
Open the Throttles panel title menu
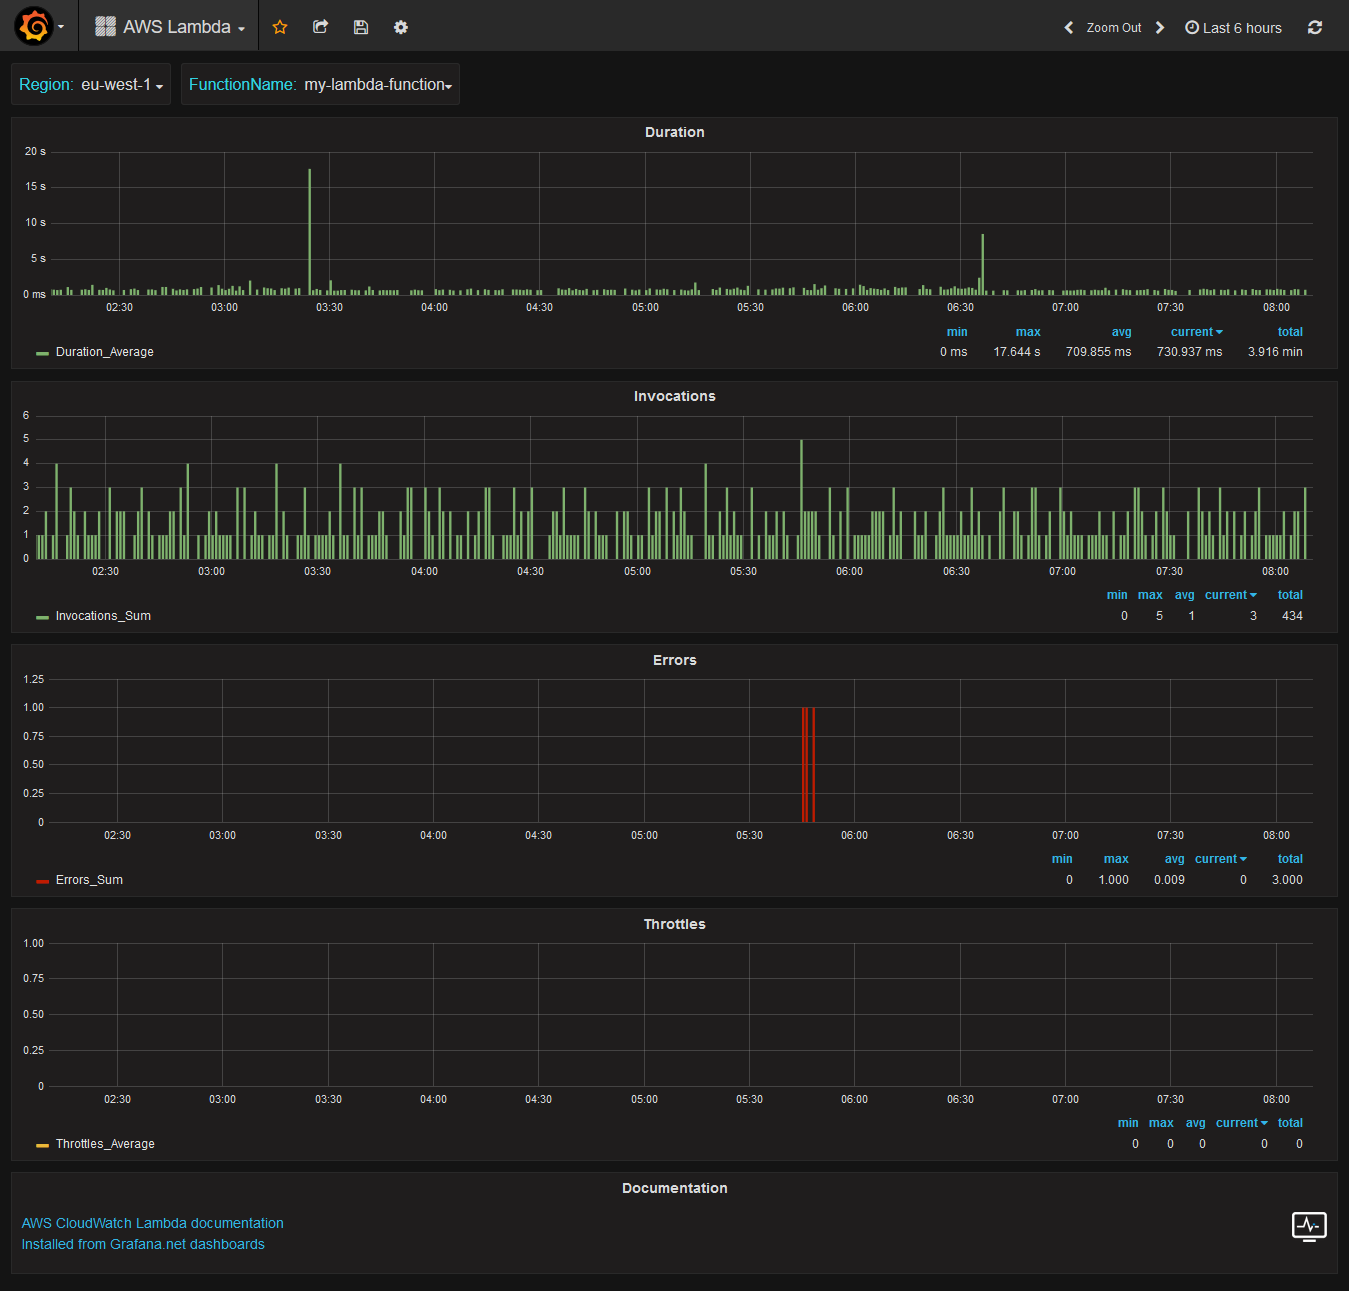click(x=674, y=924)
